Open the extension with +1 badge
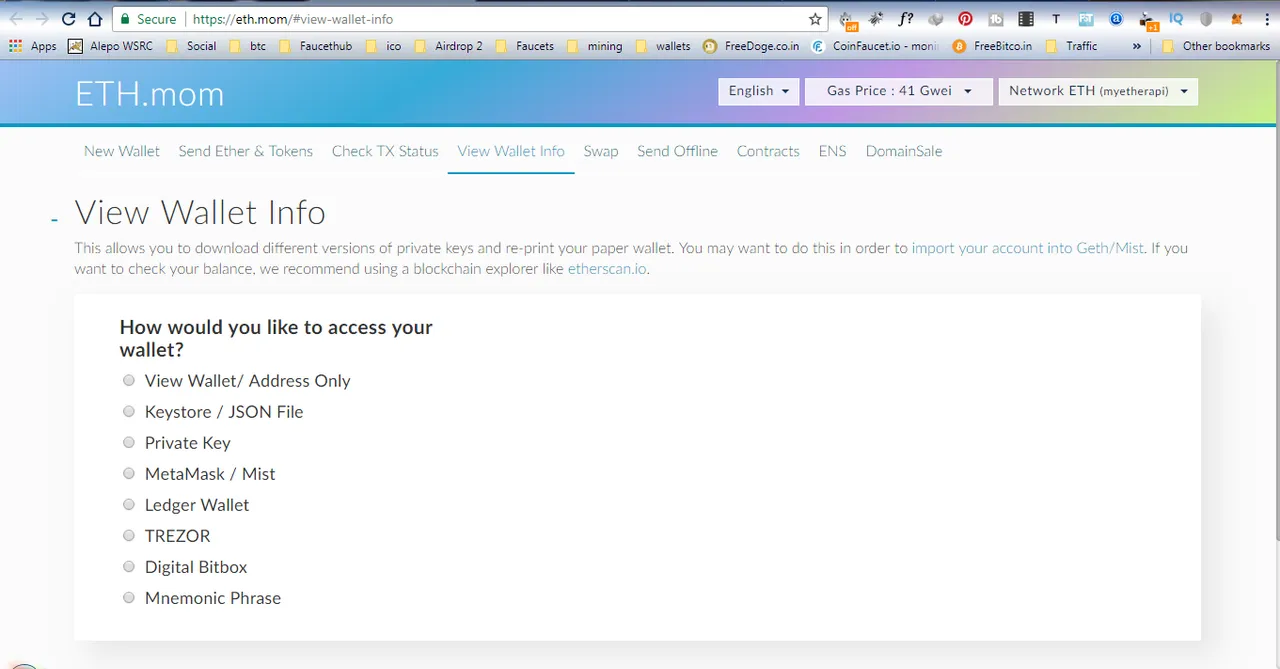This screenshot has height=669, width=1280. pyautogui.click(x=1147, y=20)
